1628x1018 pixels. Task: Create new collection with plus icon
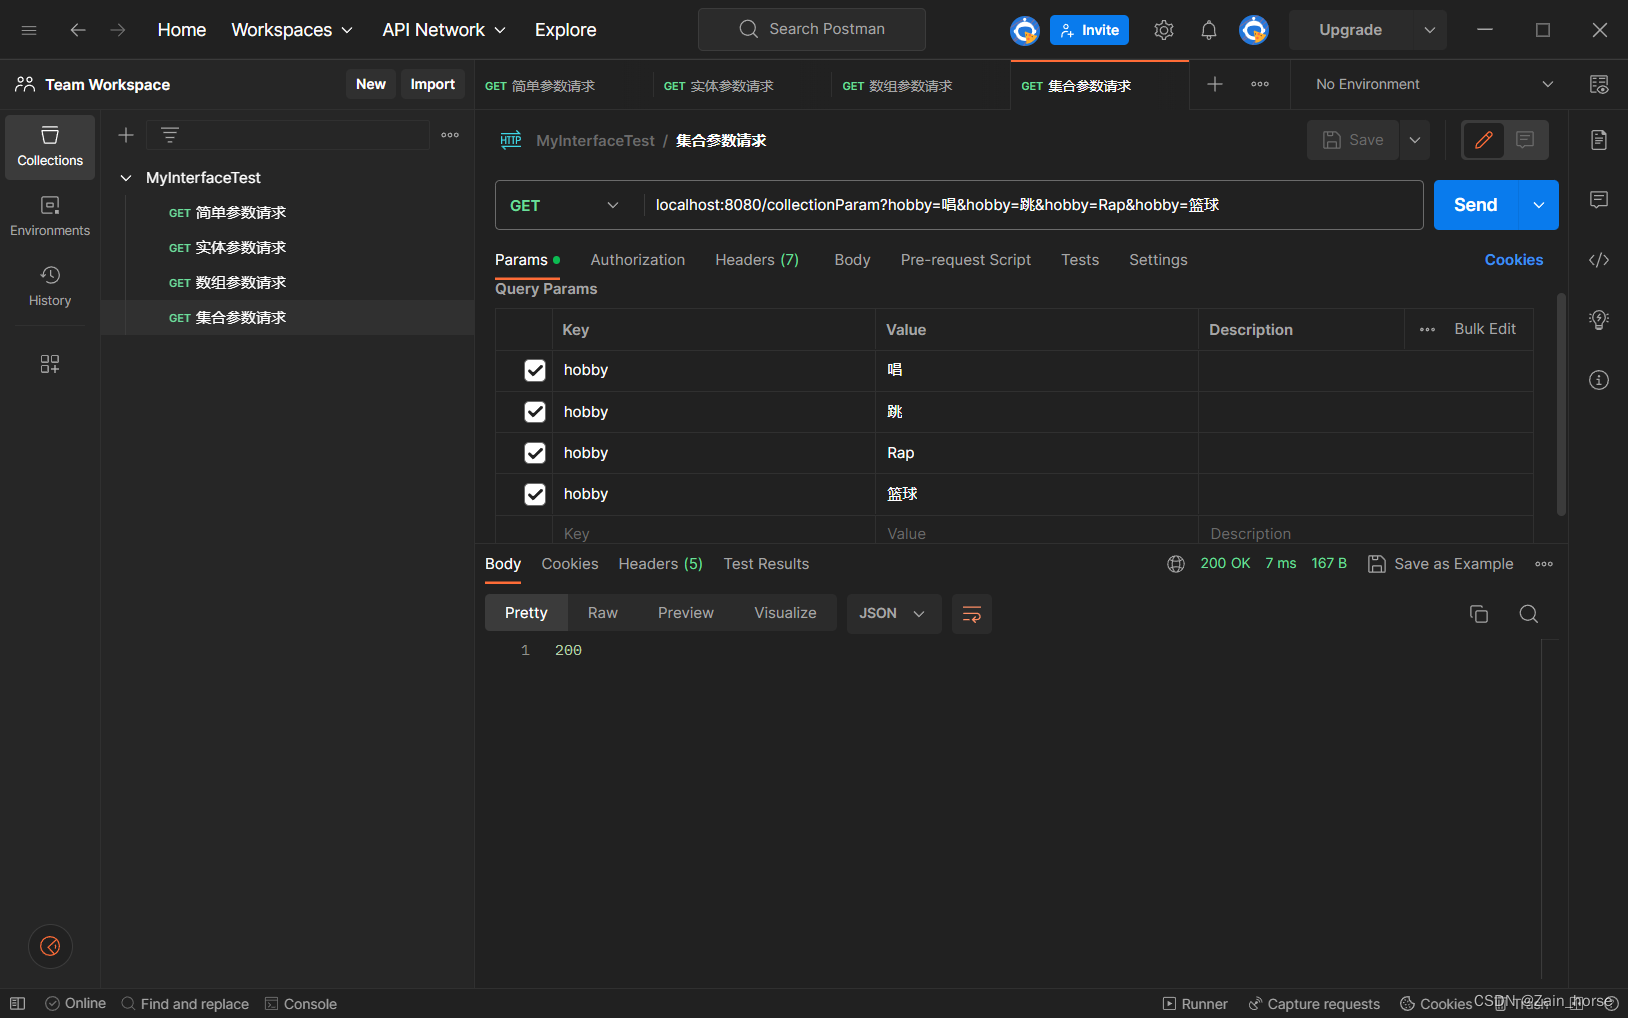point(126,135)
